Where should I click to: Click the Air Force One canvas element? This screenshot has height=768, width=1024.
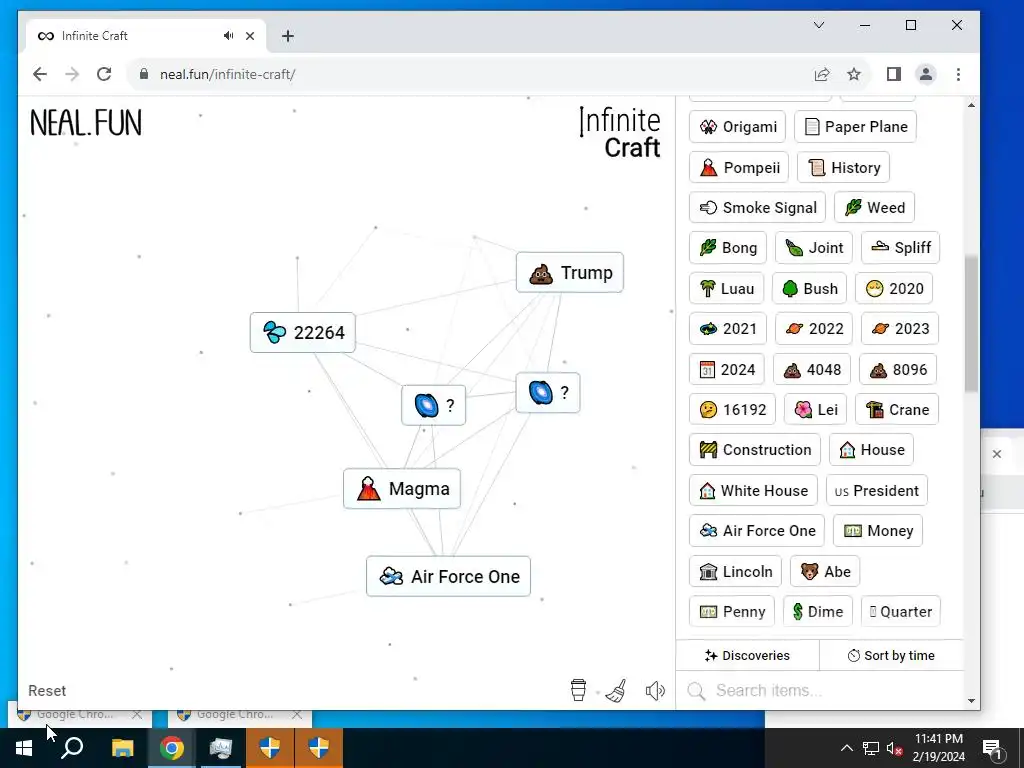pyautogui.click(x=448, y=576)
